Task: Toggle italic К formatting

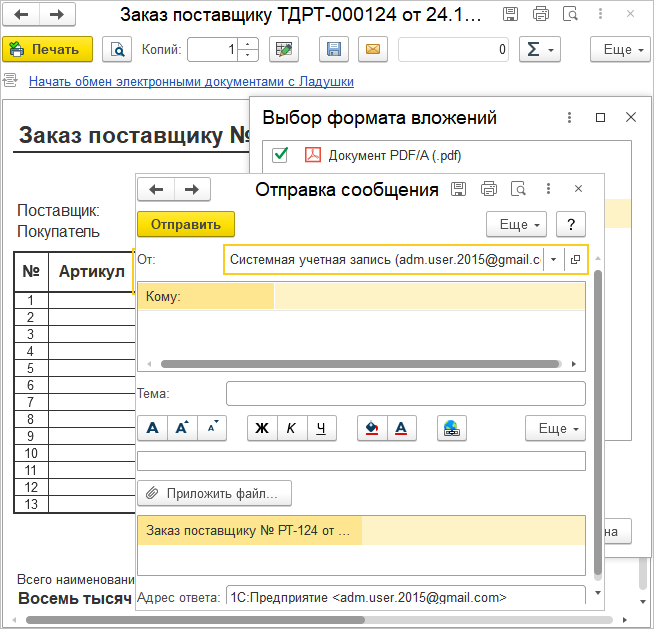Action: (292, 428)
